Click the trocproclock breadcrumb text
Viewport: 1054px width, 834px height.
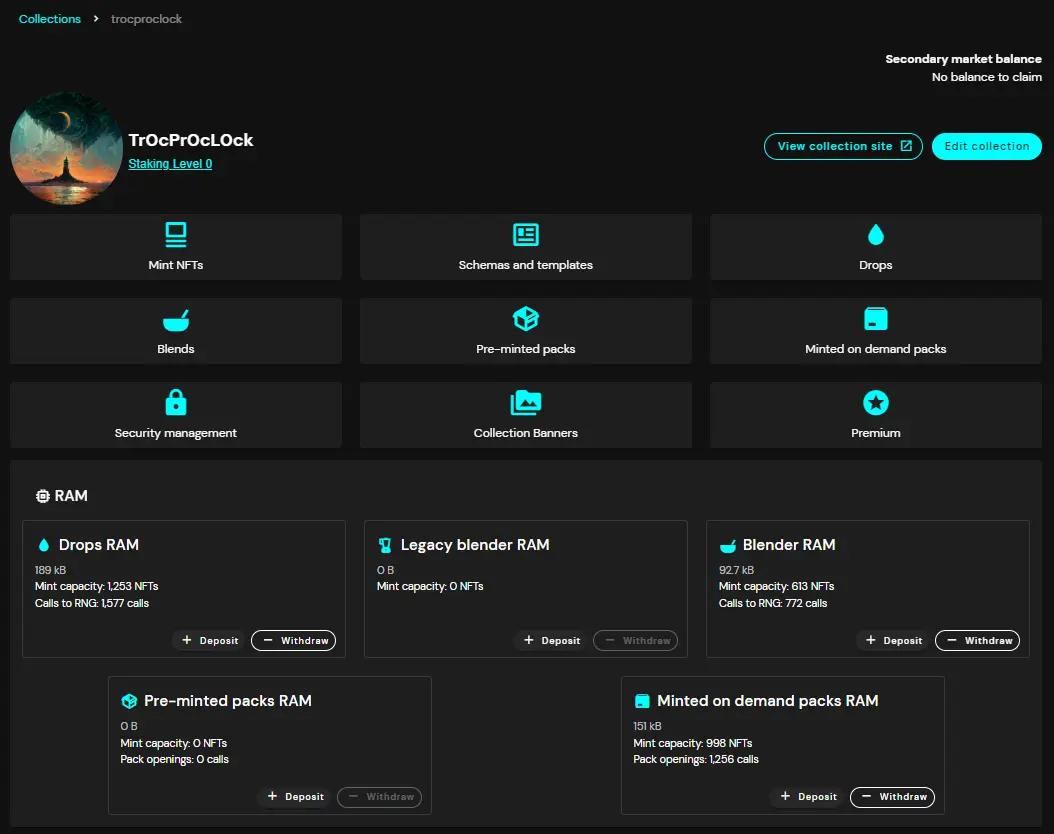(x=147, y=19)
